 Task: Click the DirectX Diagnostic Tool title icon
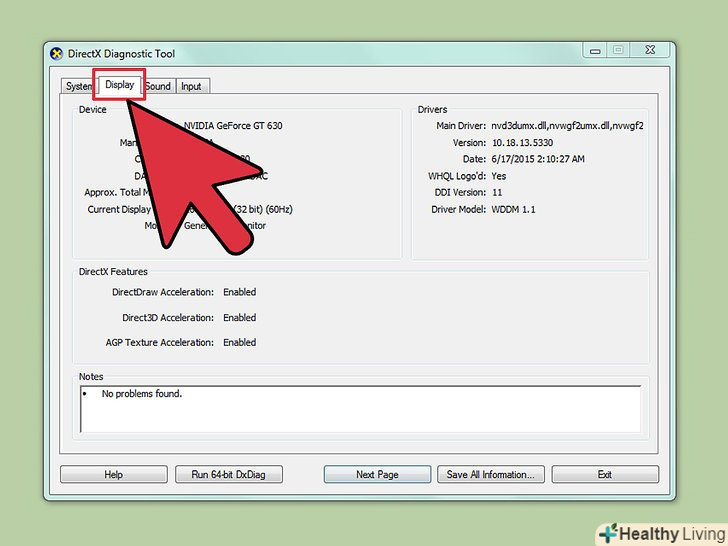pos(56,54)
